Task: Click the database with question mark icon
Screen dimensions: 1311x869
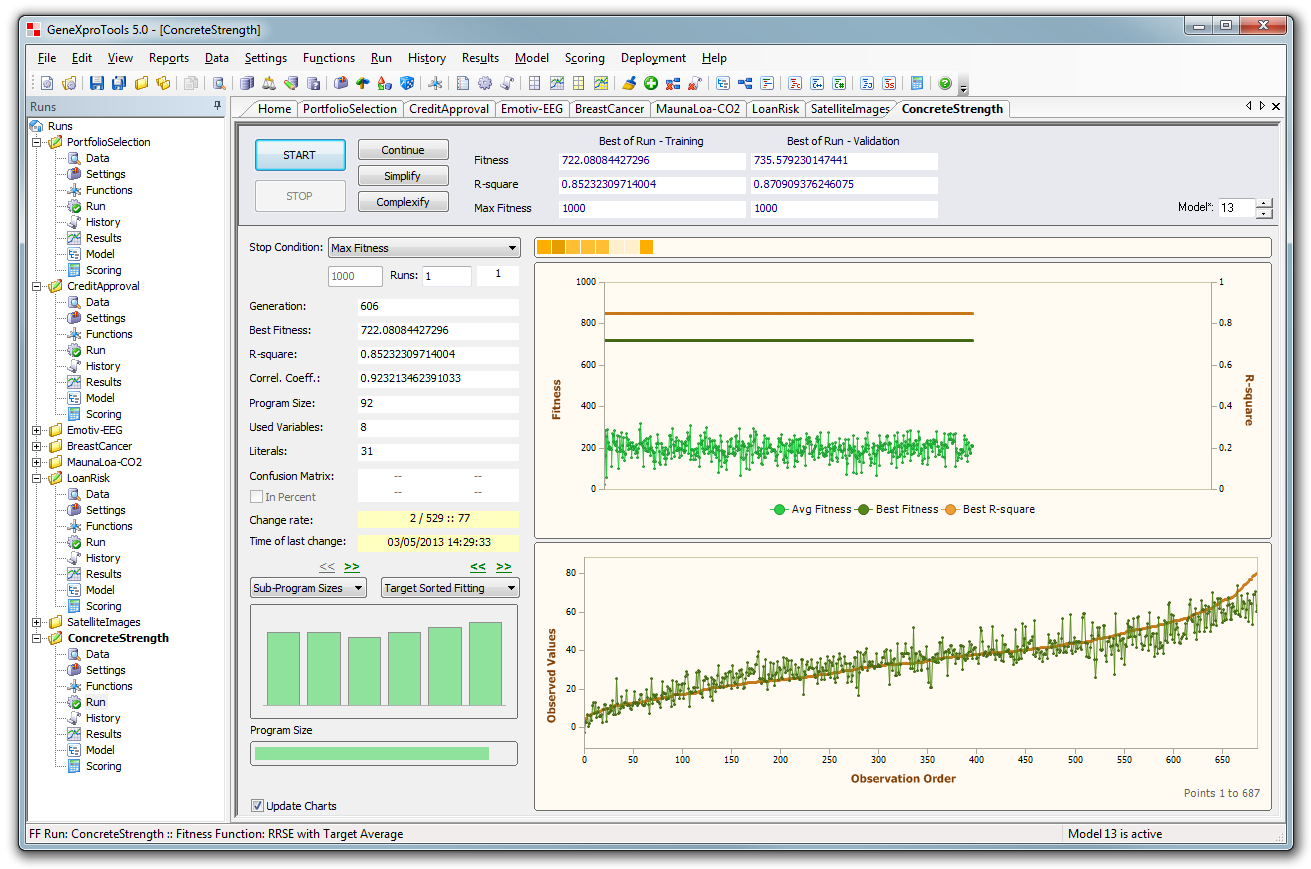Action: (314, 84)
